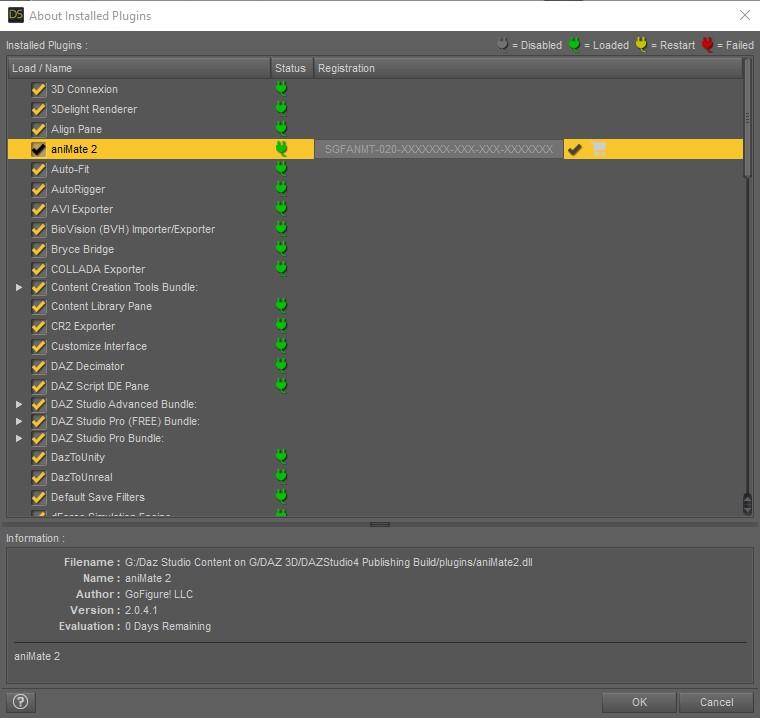The height and width of the screenshot is (718, 760).
Task: Uncheck the DazToUnreal plugin
Action: point(38,477)
